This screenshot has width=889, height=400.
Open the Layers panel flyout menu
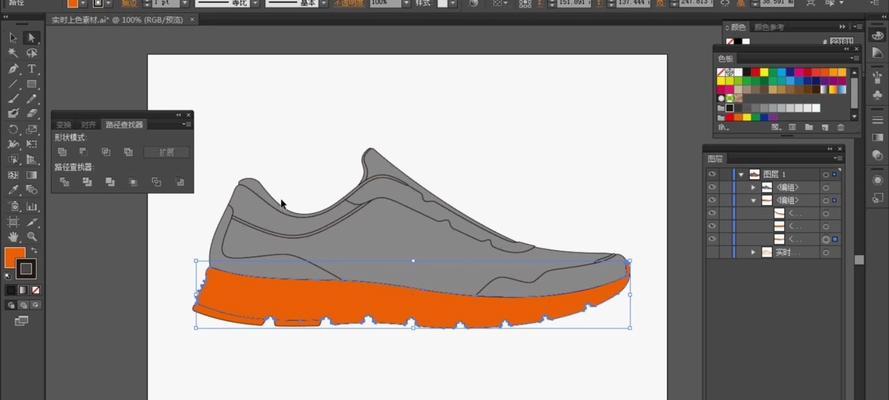837,159
